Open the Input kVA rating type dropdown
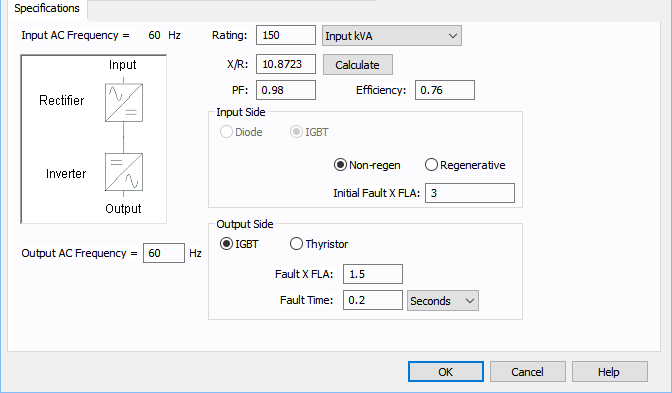The height and width of the screenshot is (393, 672). 392,36
